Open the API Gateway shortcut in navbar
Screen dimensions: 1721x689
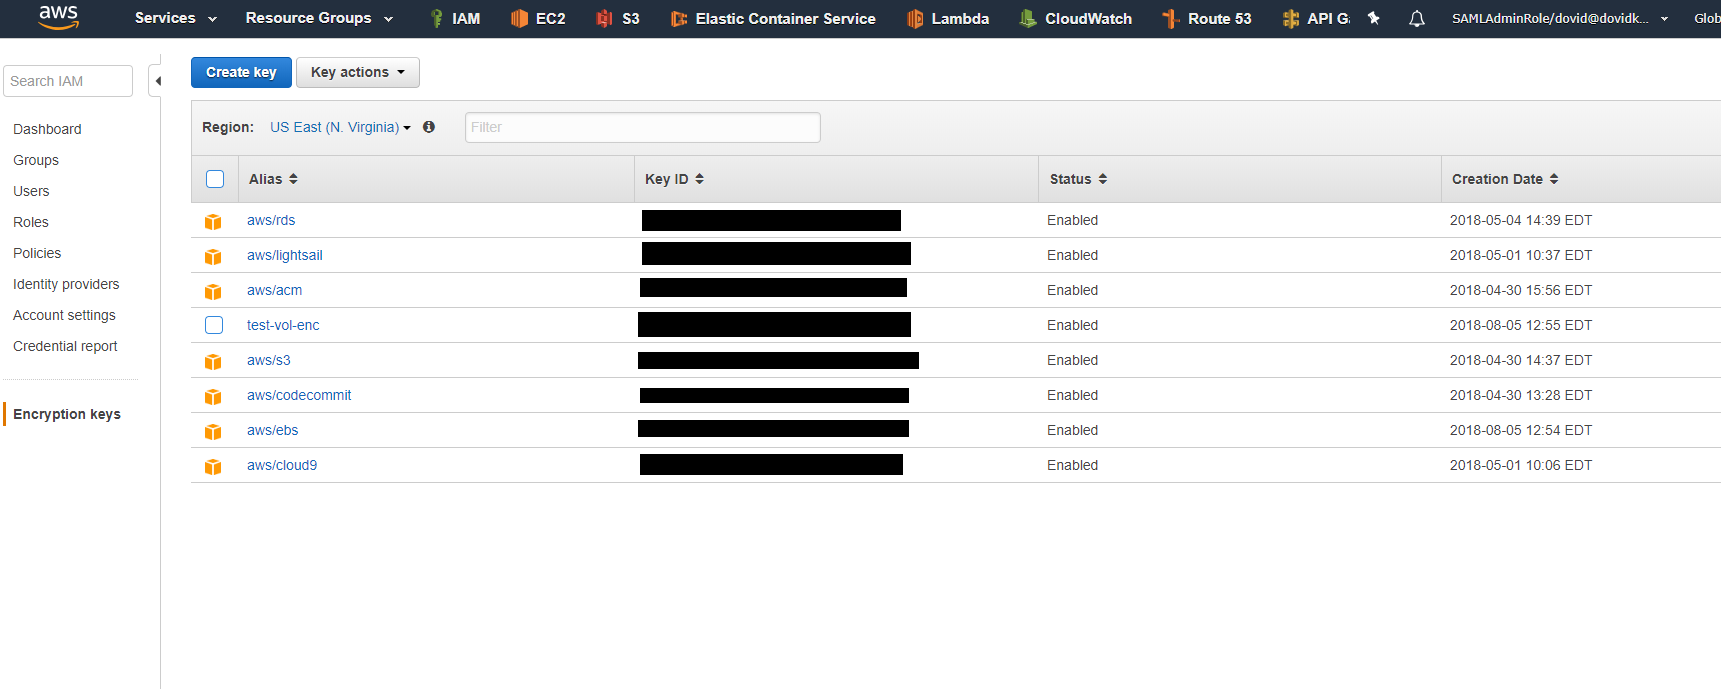point(1316,18)
